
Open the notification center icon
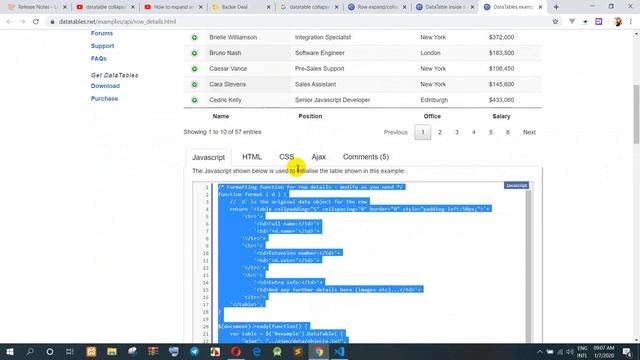[627, 352]
